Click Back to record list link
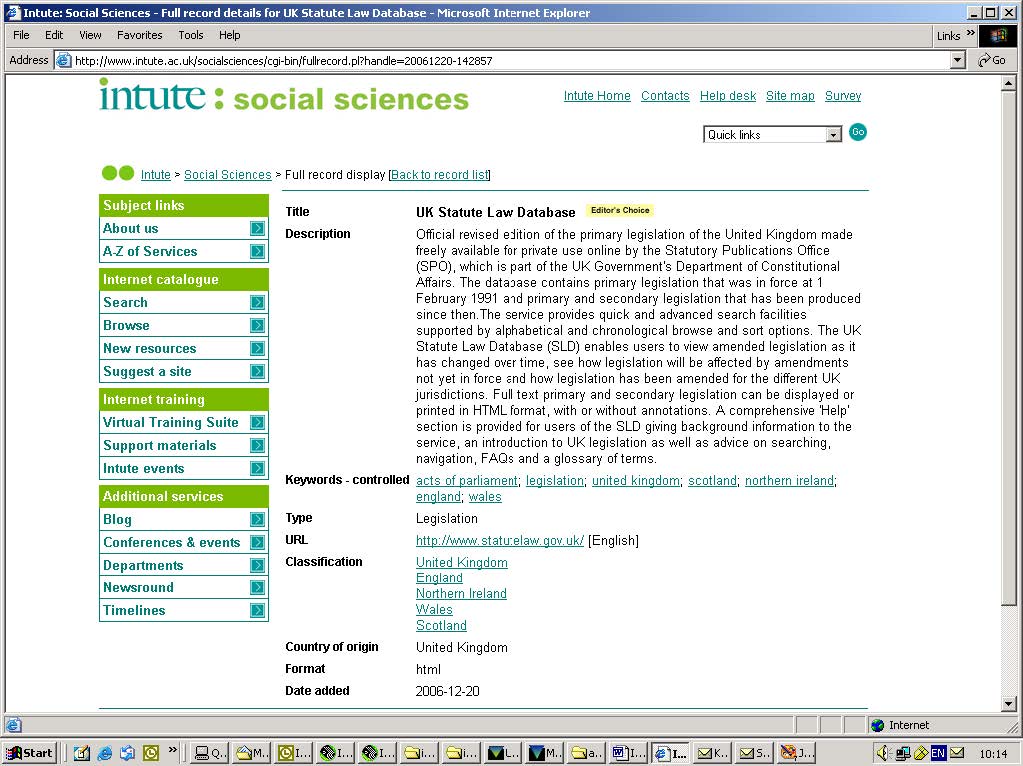 pos(440,175)
